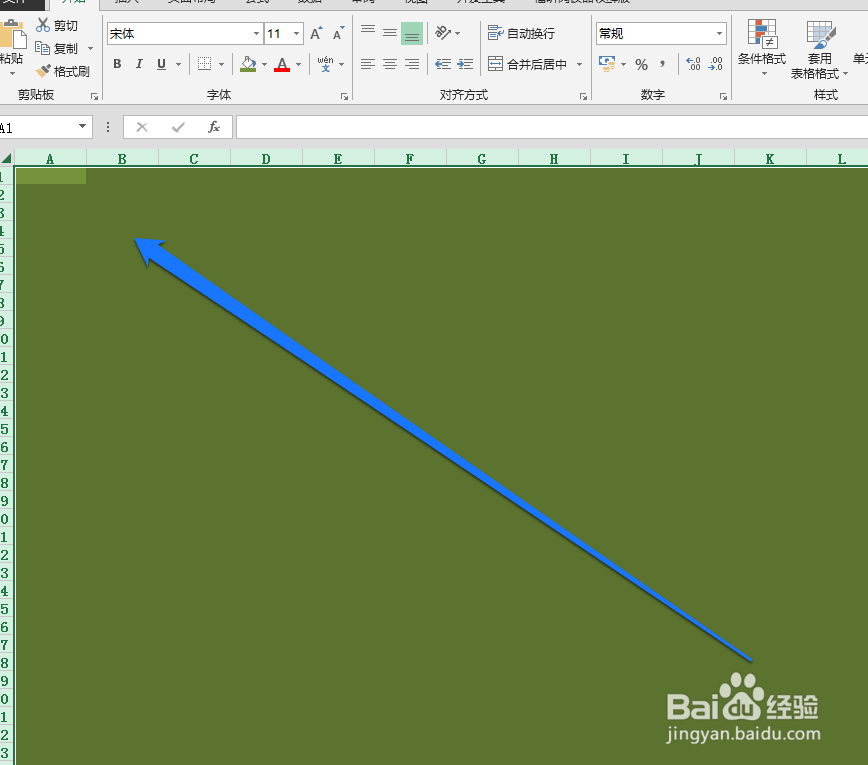This screenshot has width=868, height=765.
Task: Open copy options dropdown arrow
Action: point(91,49)
